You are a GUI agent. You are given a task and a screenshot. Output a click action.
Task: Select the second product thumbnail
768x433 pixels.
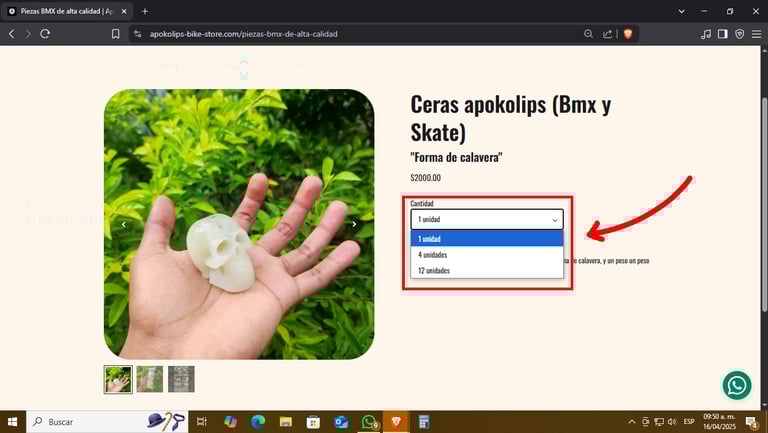click(150, 379)
